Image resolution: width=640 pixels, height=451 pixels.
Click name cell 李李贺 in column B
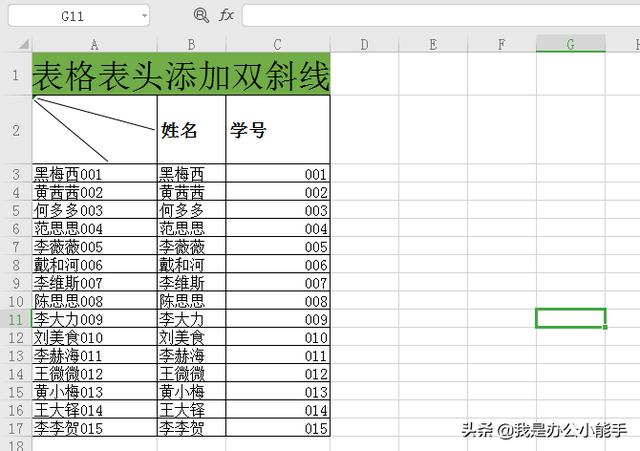click(191, 428)
